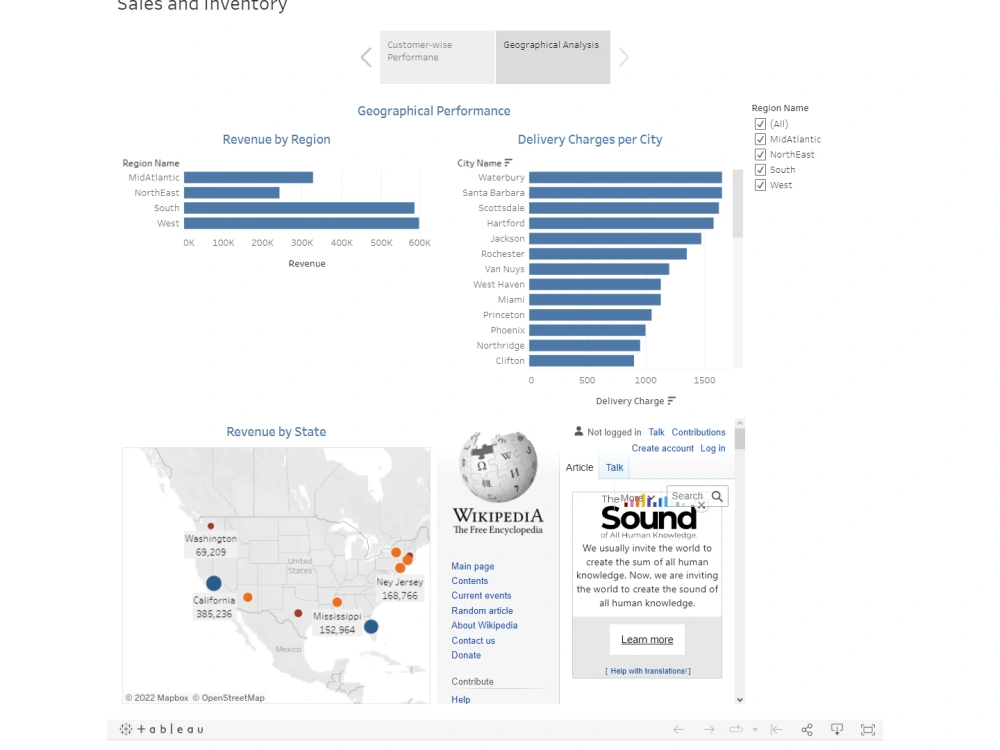The width and height of the screenshot is (1000, 750).
Task: Reset the dashboard with the revert icon
Action: pos(776,729)
